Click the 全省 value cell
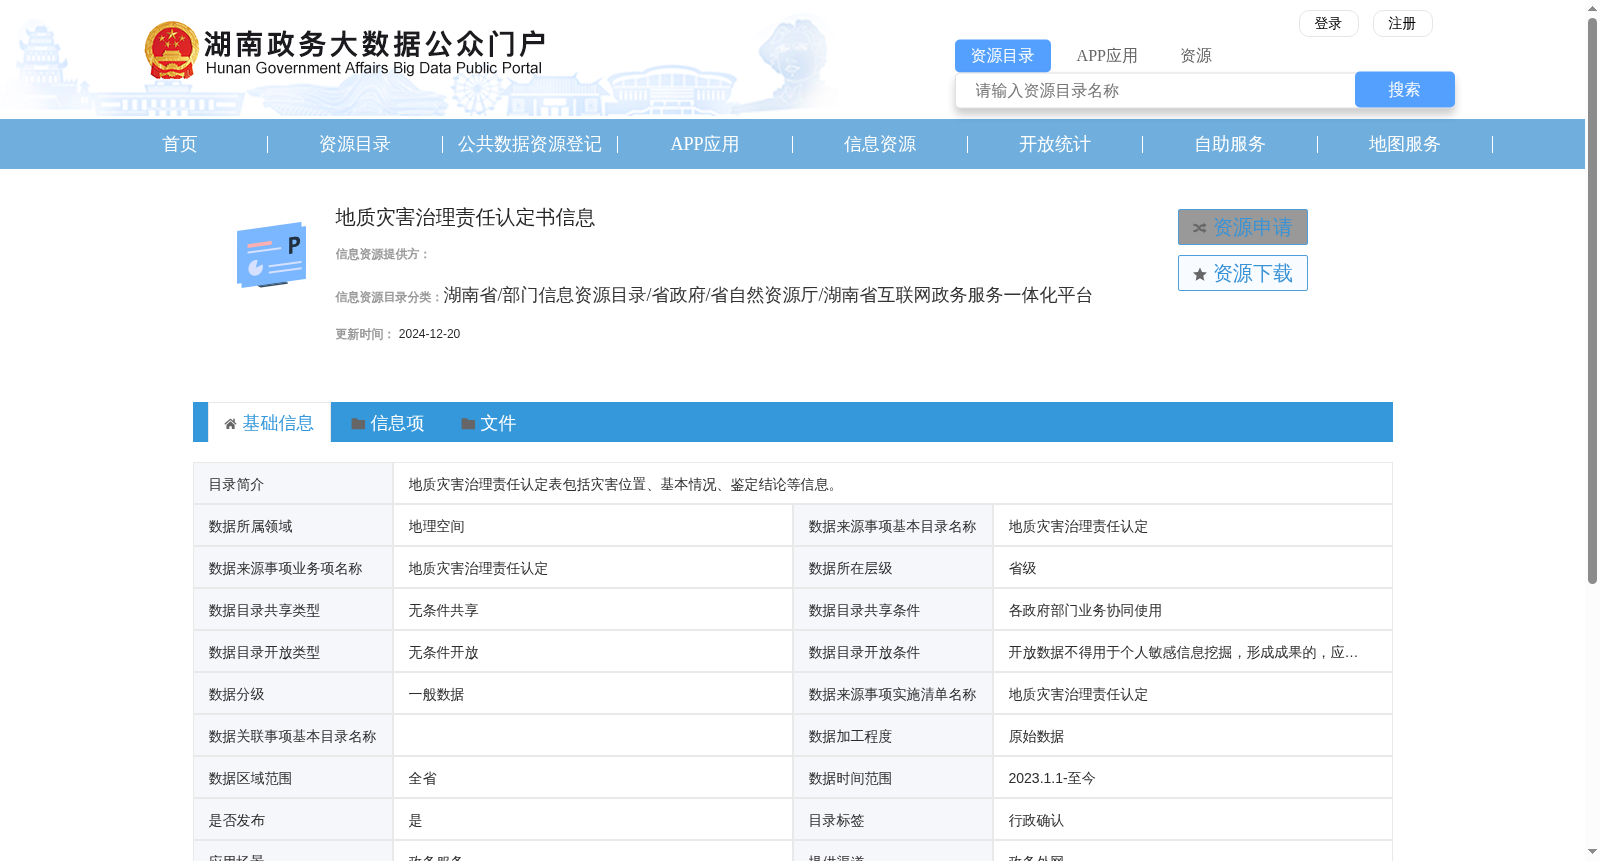1600x861 pixels. click(593, 778)
